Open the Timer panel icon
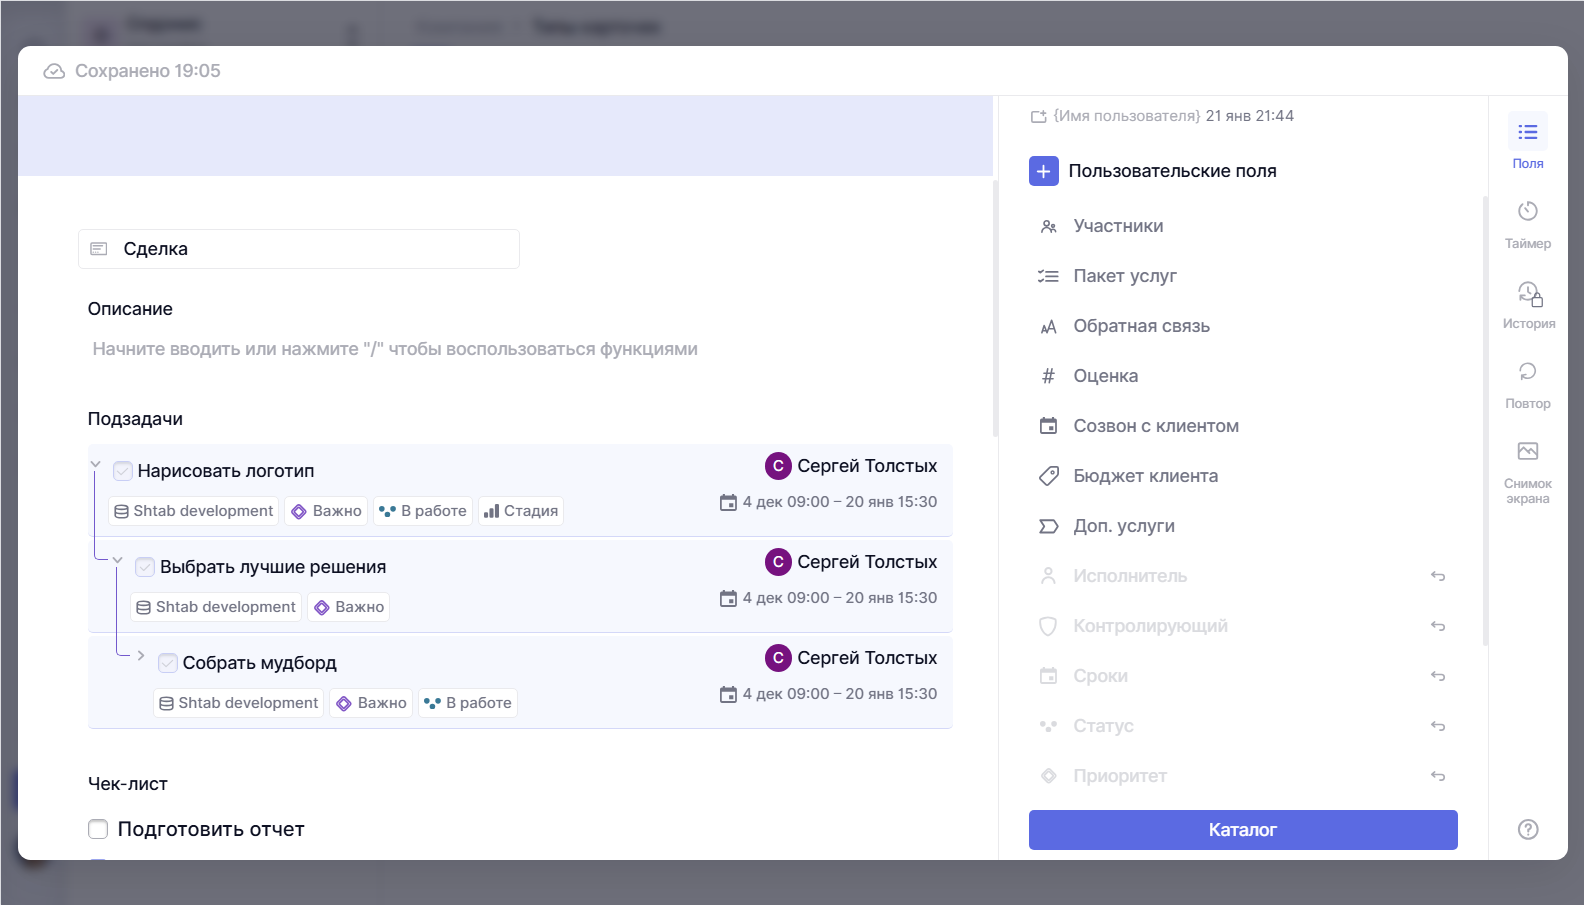 (x=1527, y=212)
